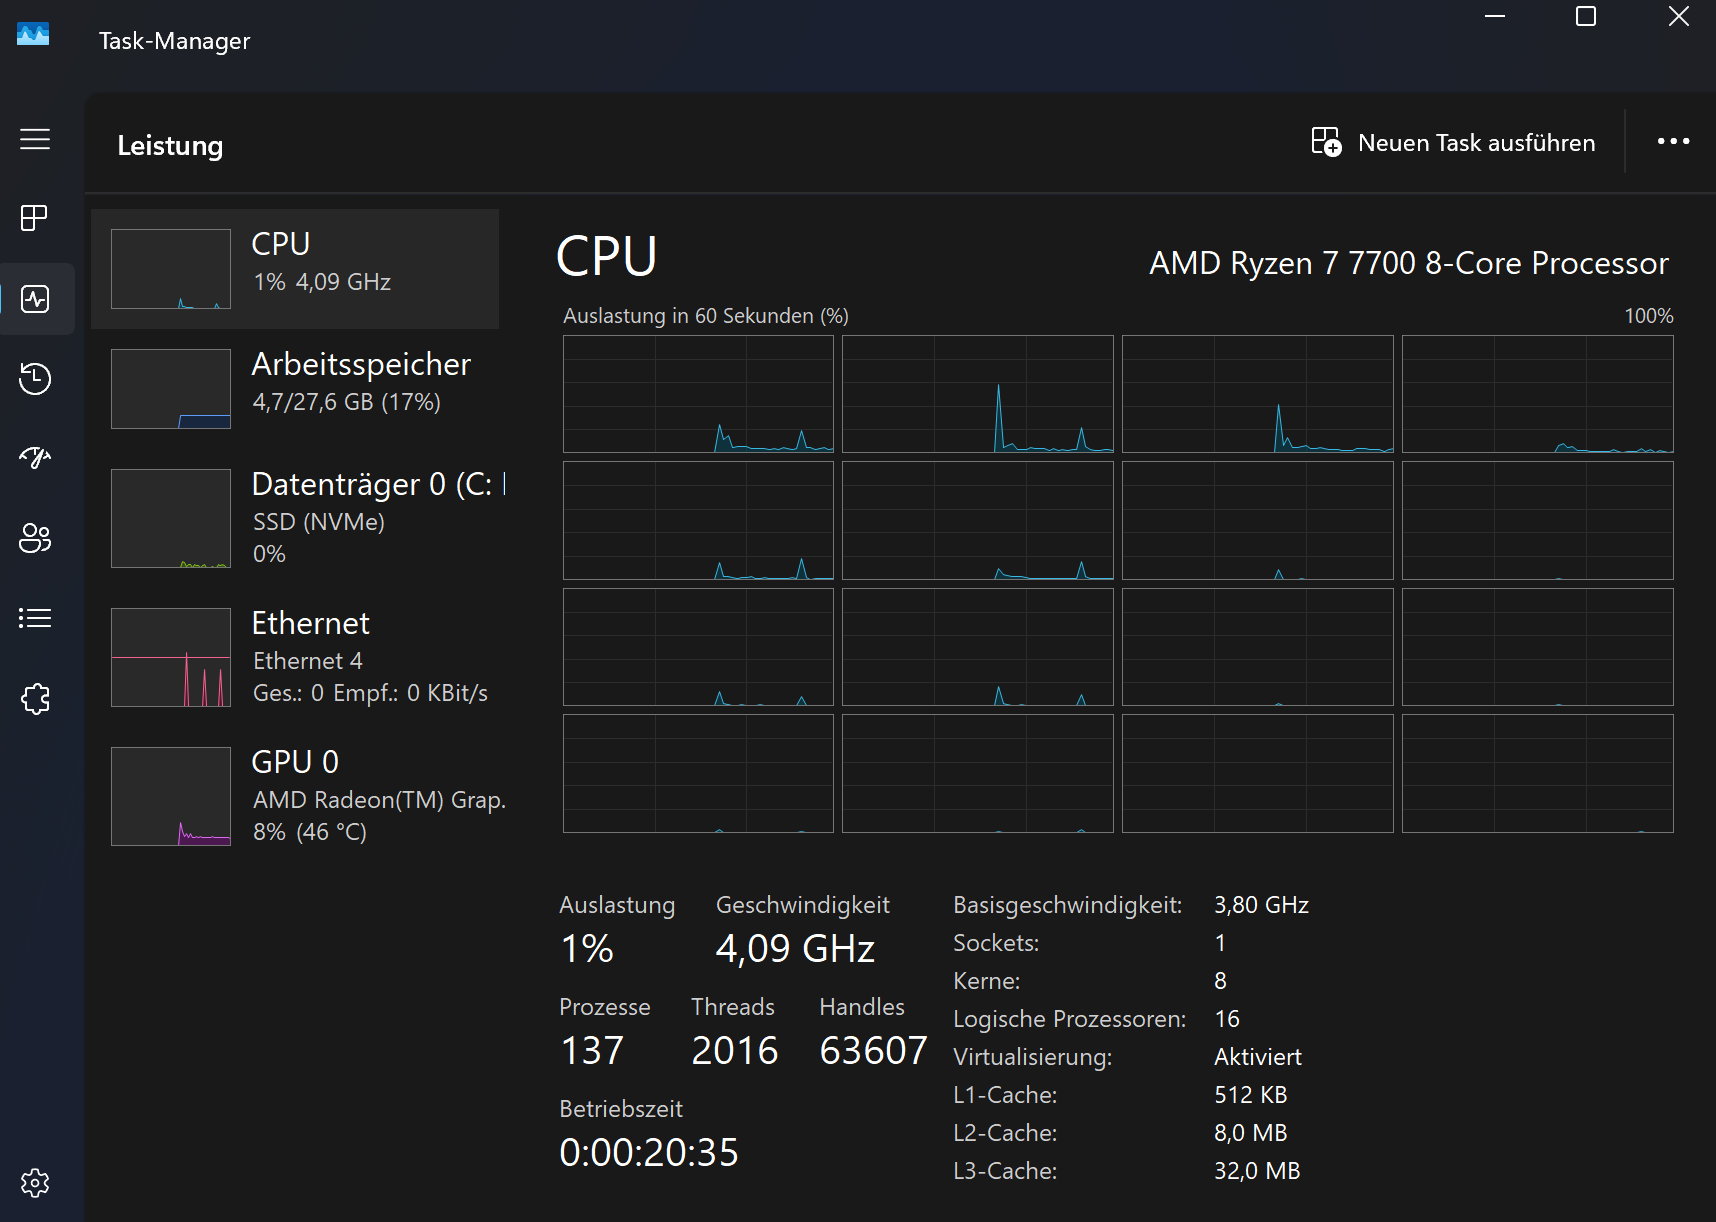Click Virtualisierung value 'Aktiviert'
Image resolution: width=1716 pixels, height=1222 pixels.
[x=1258, y=1057]
